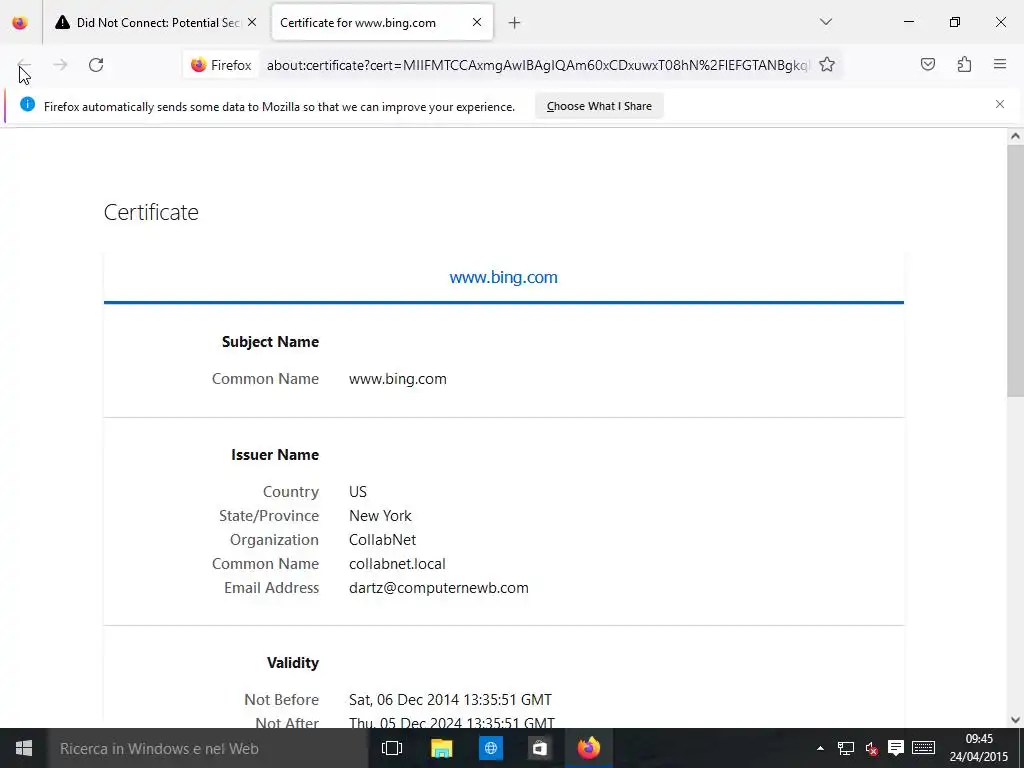This screenshot has width=1024, height=768.
Task: Select the www.bing.com certificate tab header
Action: click(x=504, y=278)
